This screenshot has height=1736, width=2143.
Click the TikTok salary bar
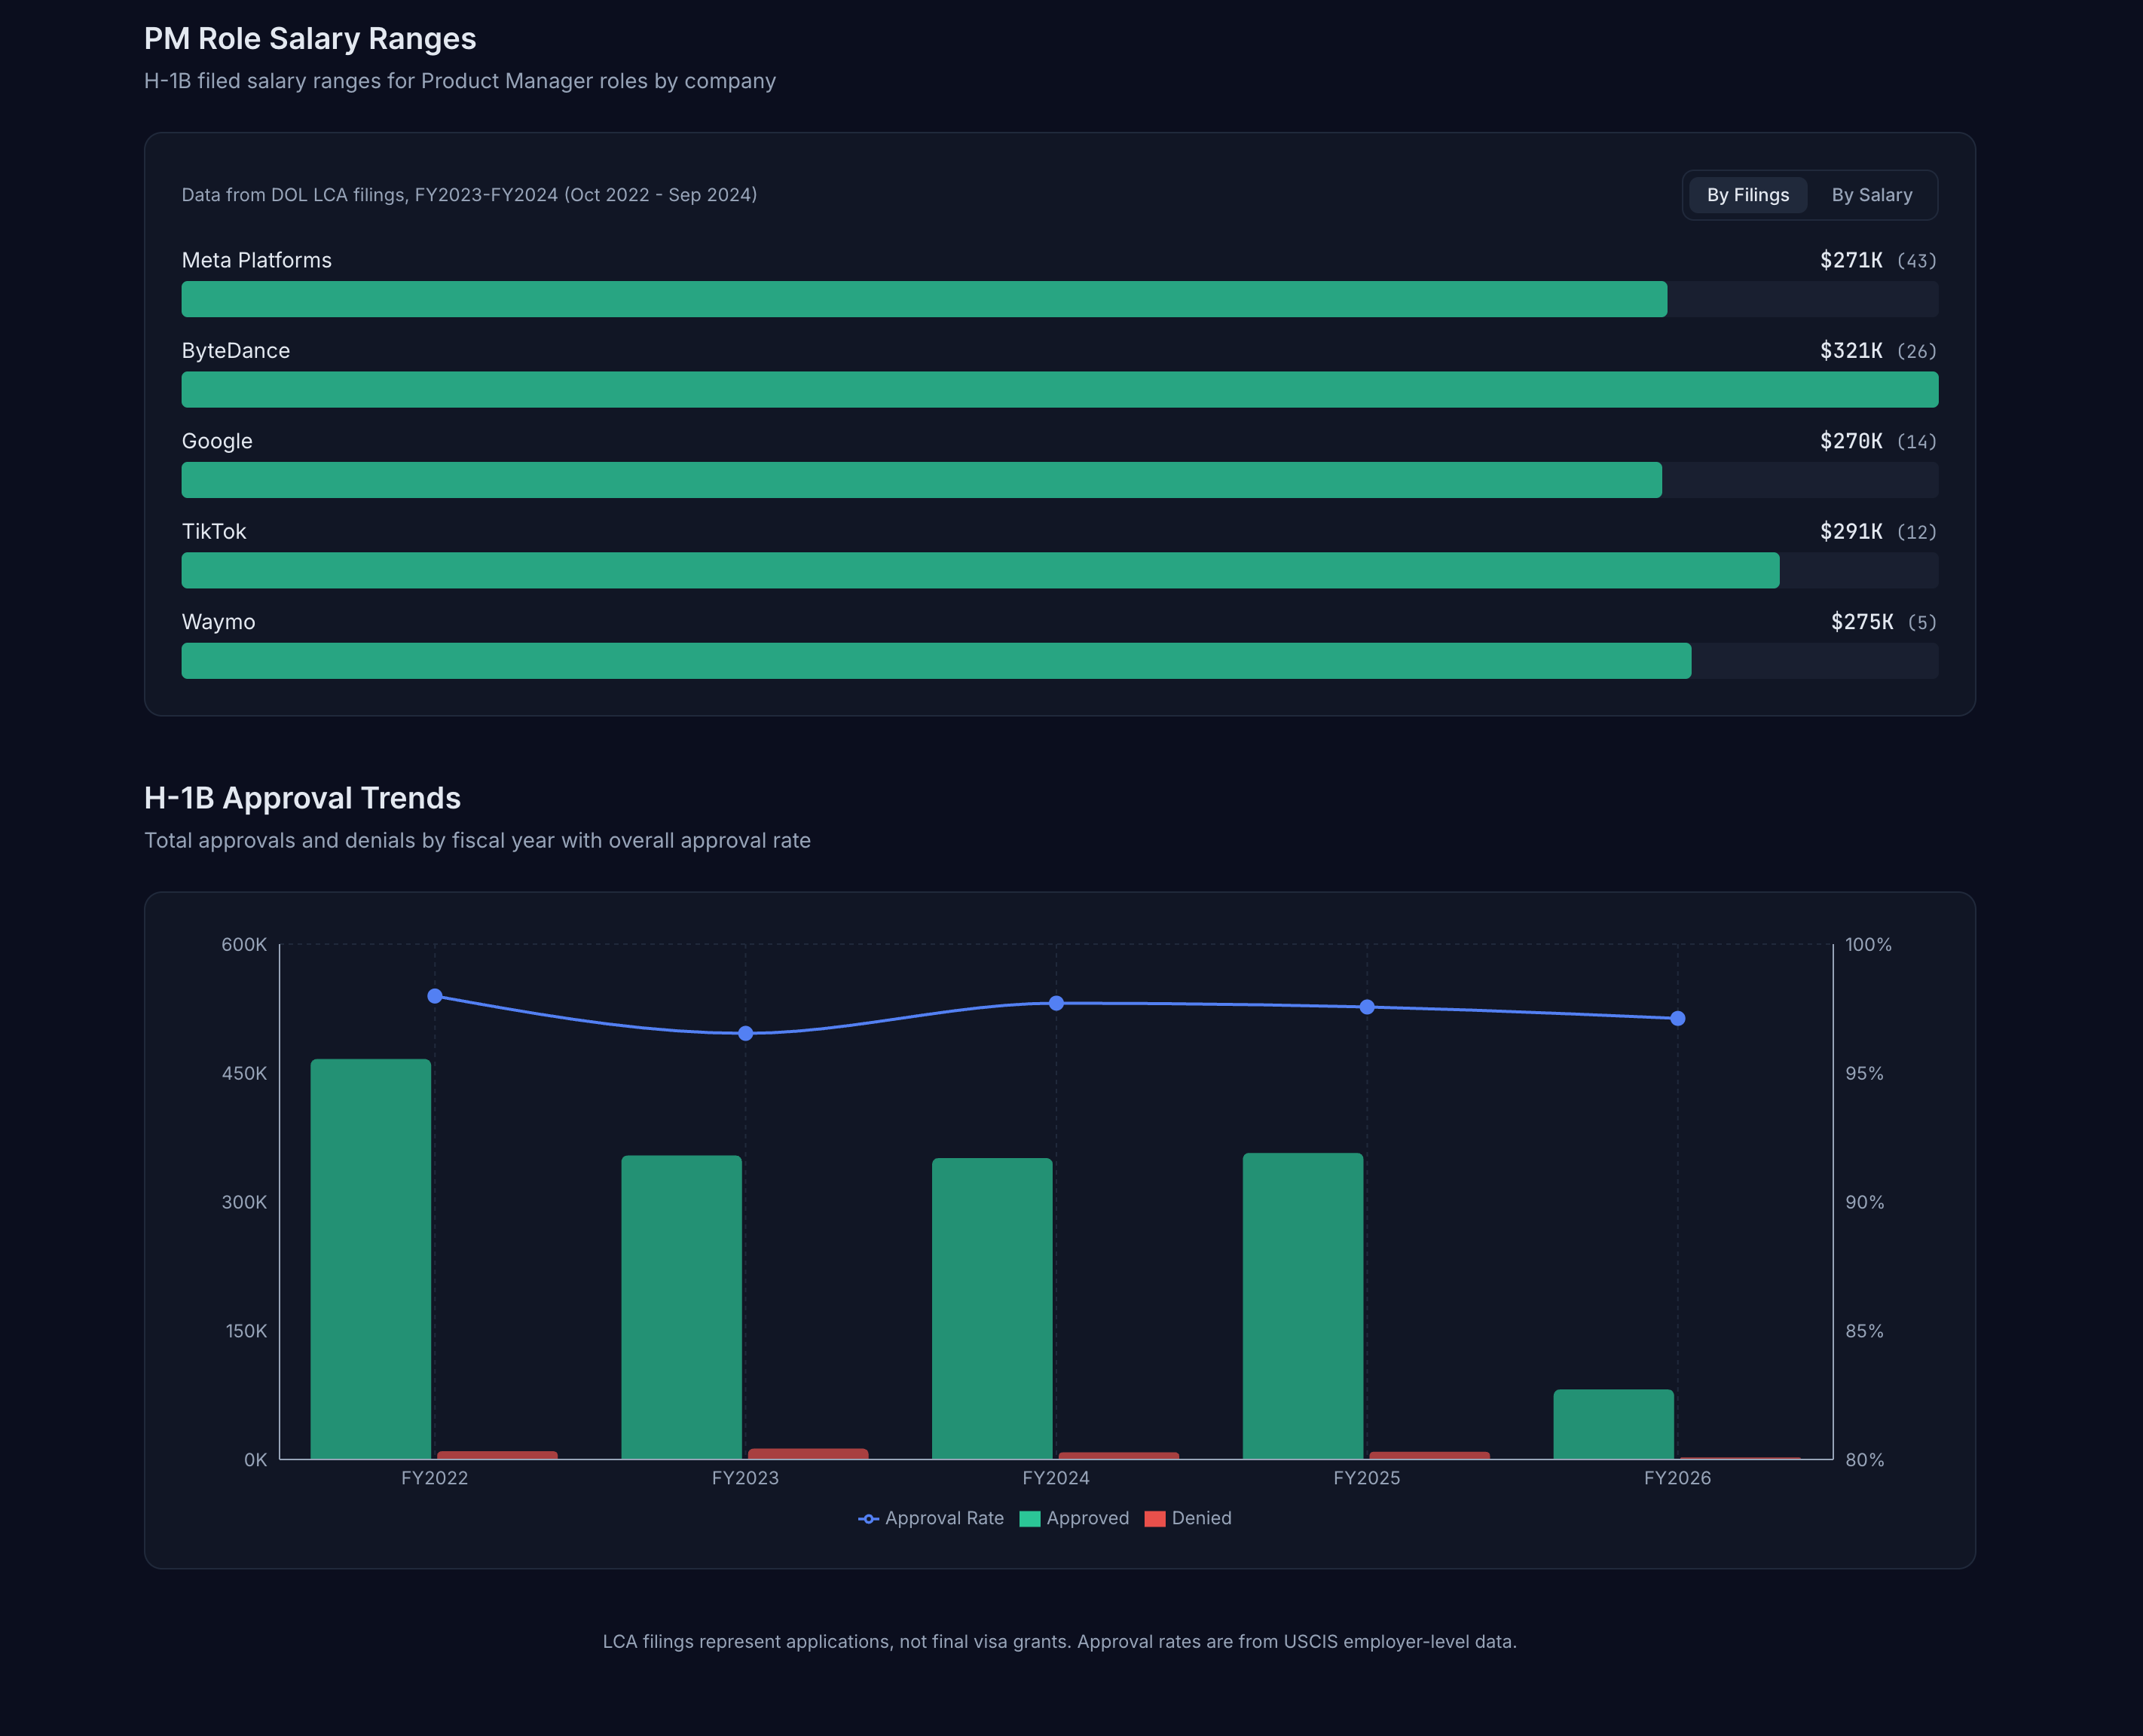[980, 570]
